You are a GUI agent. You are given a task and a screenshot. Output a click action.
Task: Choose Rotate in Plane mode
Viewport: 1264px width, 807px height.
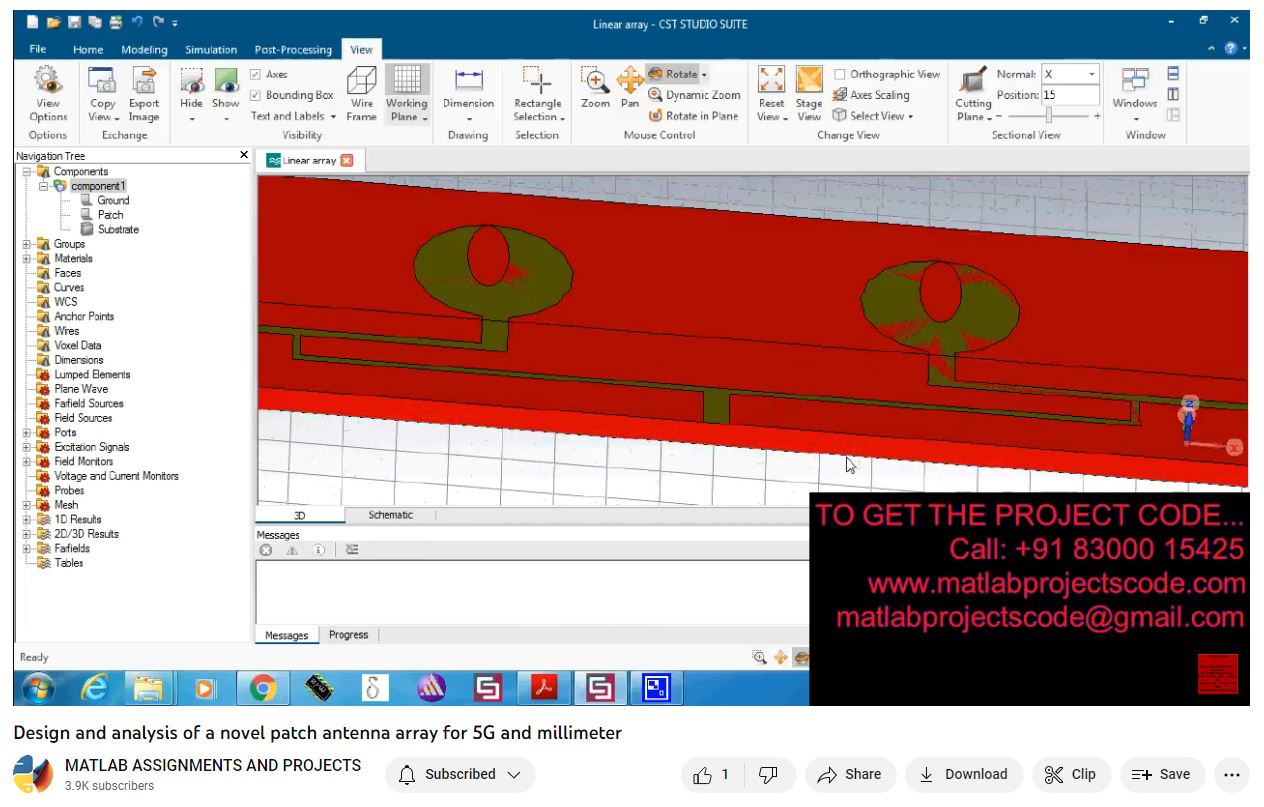click(693, 116)
